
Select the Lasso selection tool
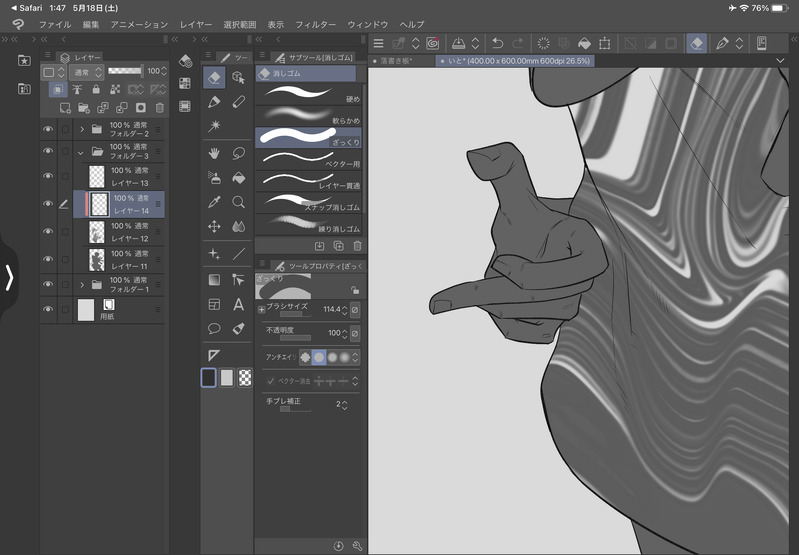point(238,153)
